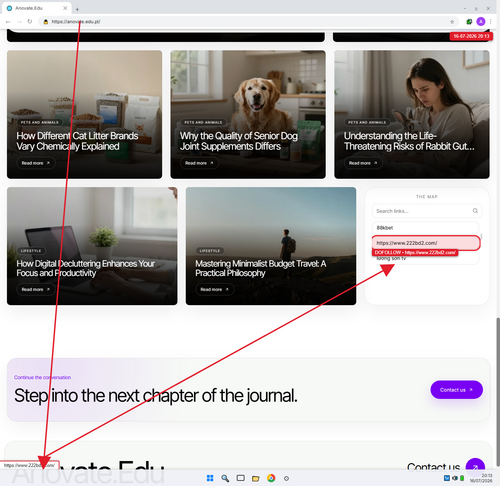The image size is (500, 486).
Task: Click Pets and Animals tag on dog card
Action: point(203,122)
